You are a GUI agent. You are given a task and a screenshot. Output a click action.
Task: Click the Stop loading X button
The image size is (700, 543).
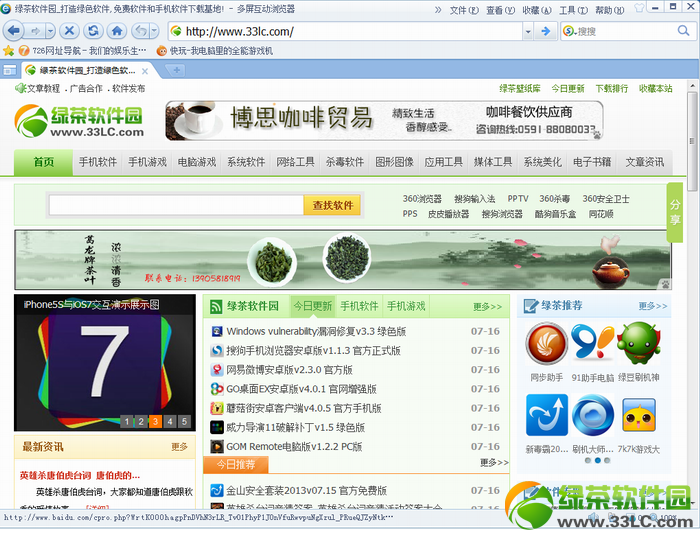point(69,31)
